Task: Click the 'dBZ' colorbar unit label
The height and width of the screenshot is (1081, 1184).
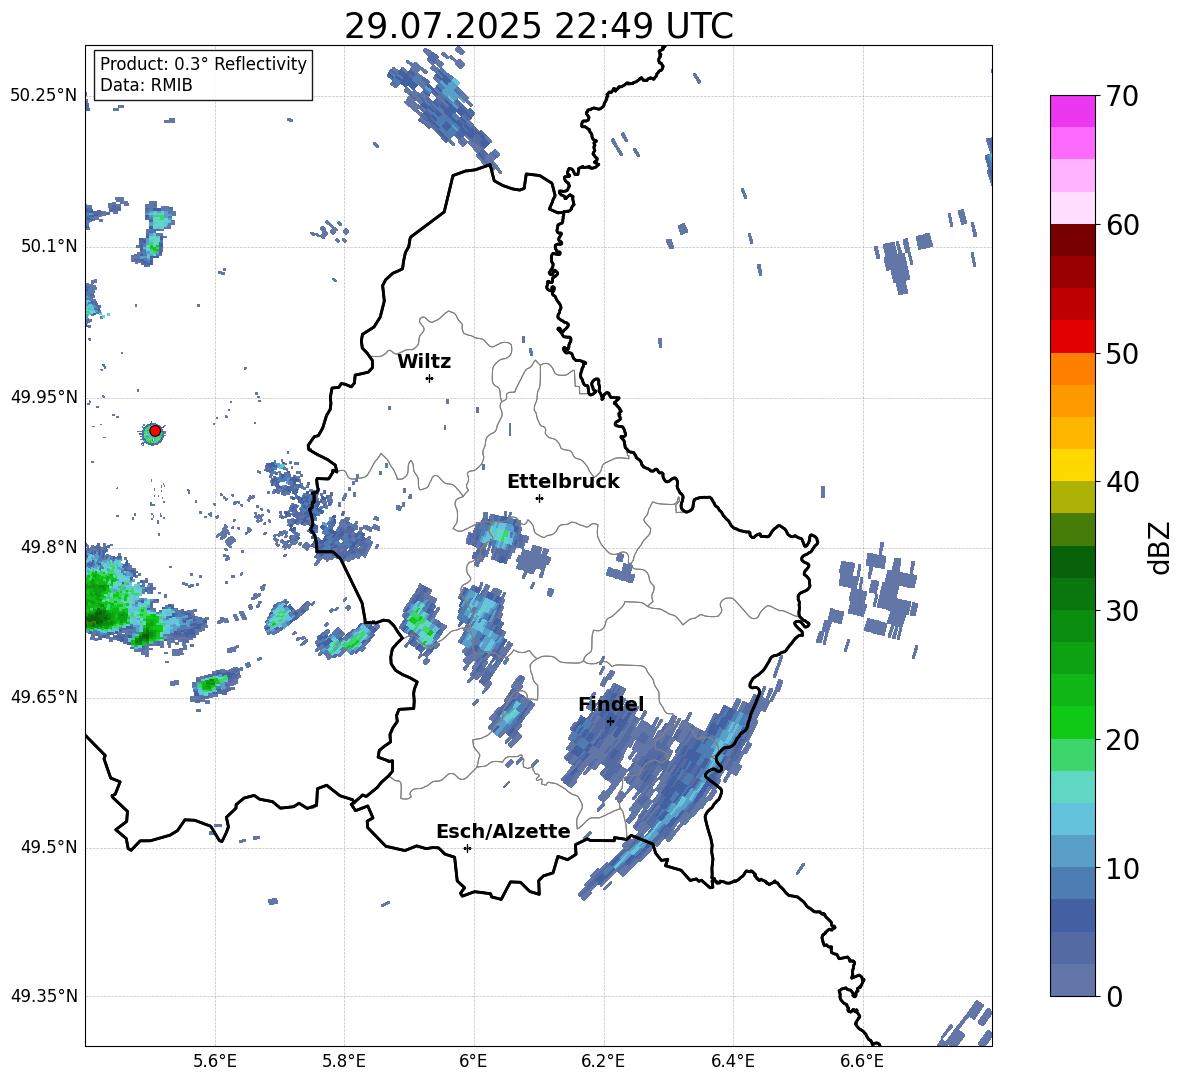Action: pyautogui.click(x=1160, y=547)
